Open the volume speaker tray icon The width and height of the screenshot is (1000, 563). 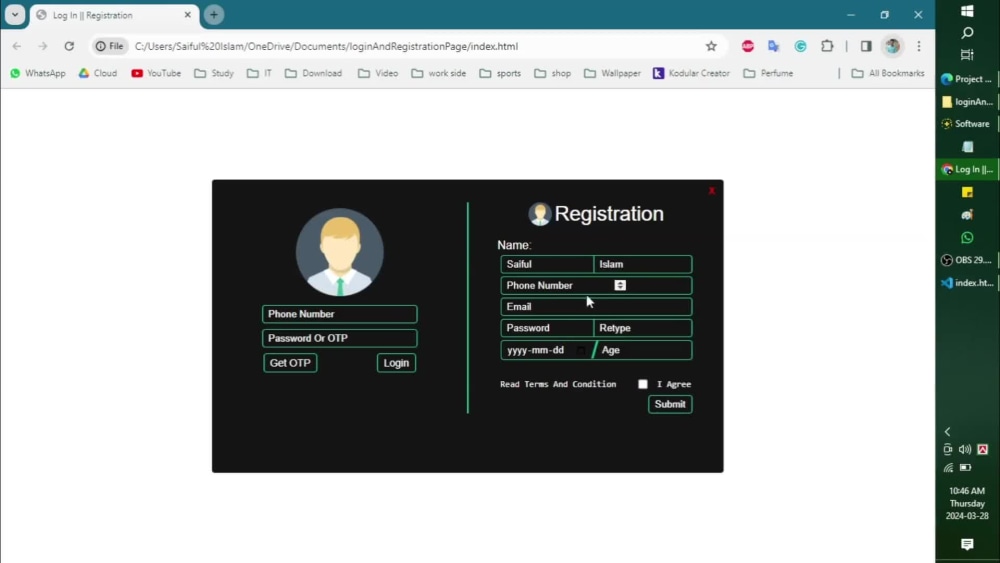(x=965, y=450)
